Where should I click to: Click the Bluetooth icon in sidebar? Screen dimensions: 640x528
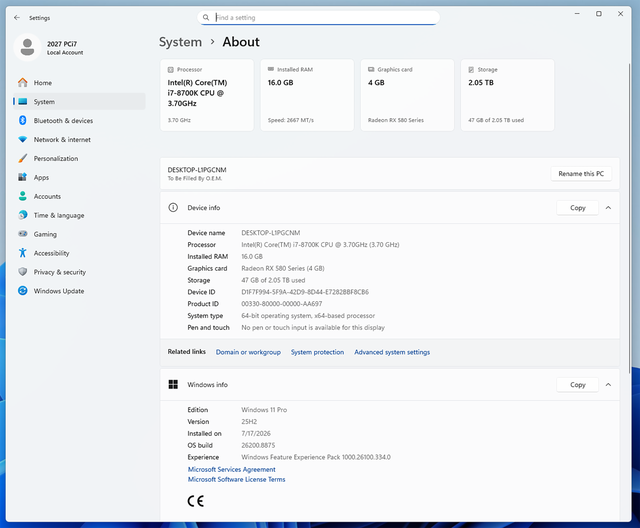(23, 120)
